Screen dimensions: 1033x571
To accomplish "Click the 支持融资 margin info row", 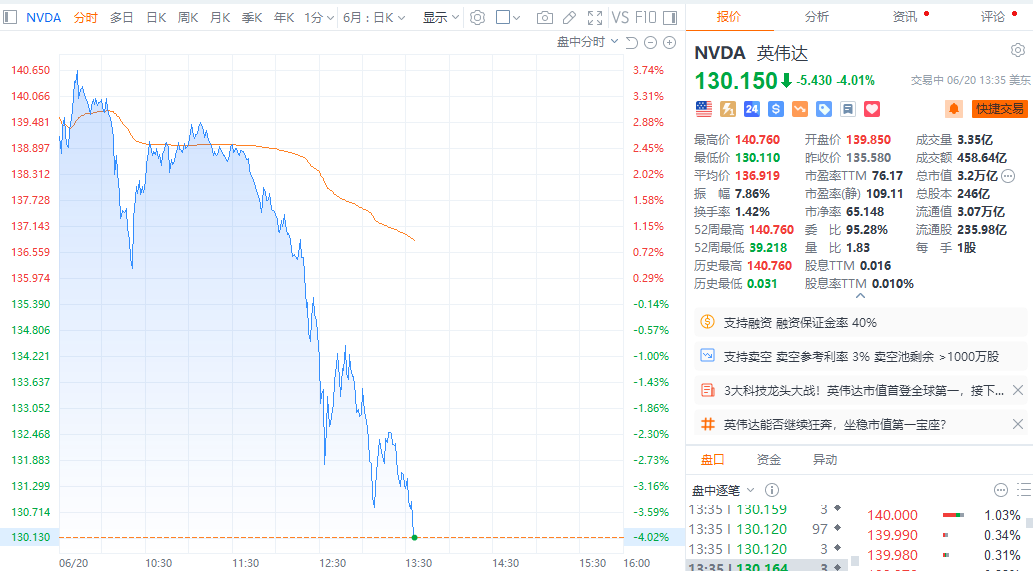I will pos(860,323).
